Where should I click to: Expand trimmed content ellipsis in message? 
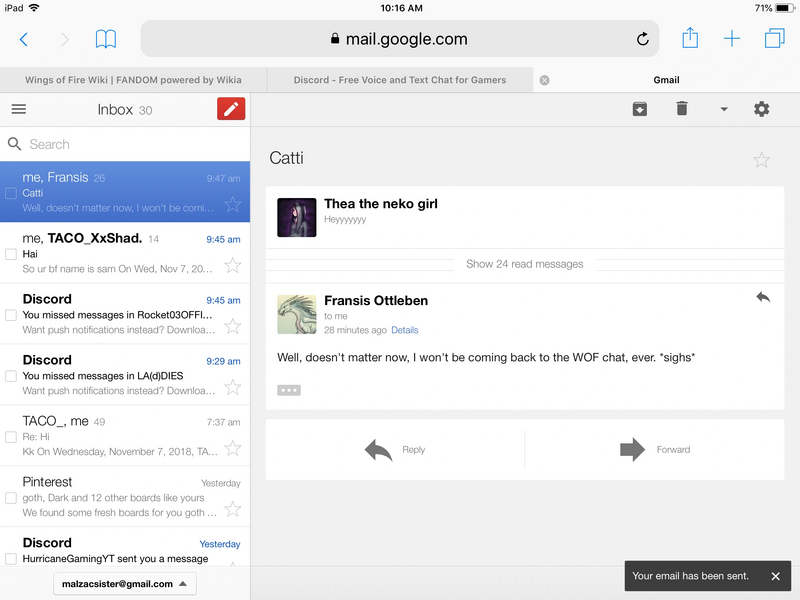click(x=289, y=390)
